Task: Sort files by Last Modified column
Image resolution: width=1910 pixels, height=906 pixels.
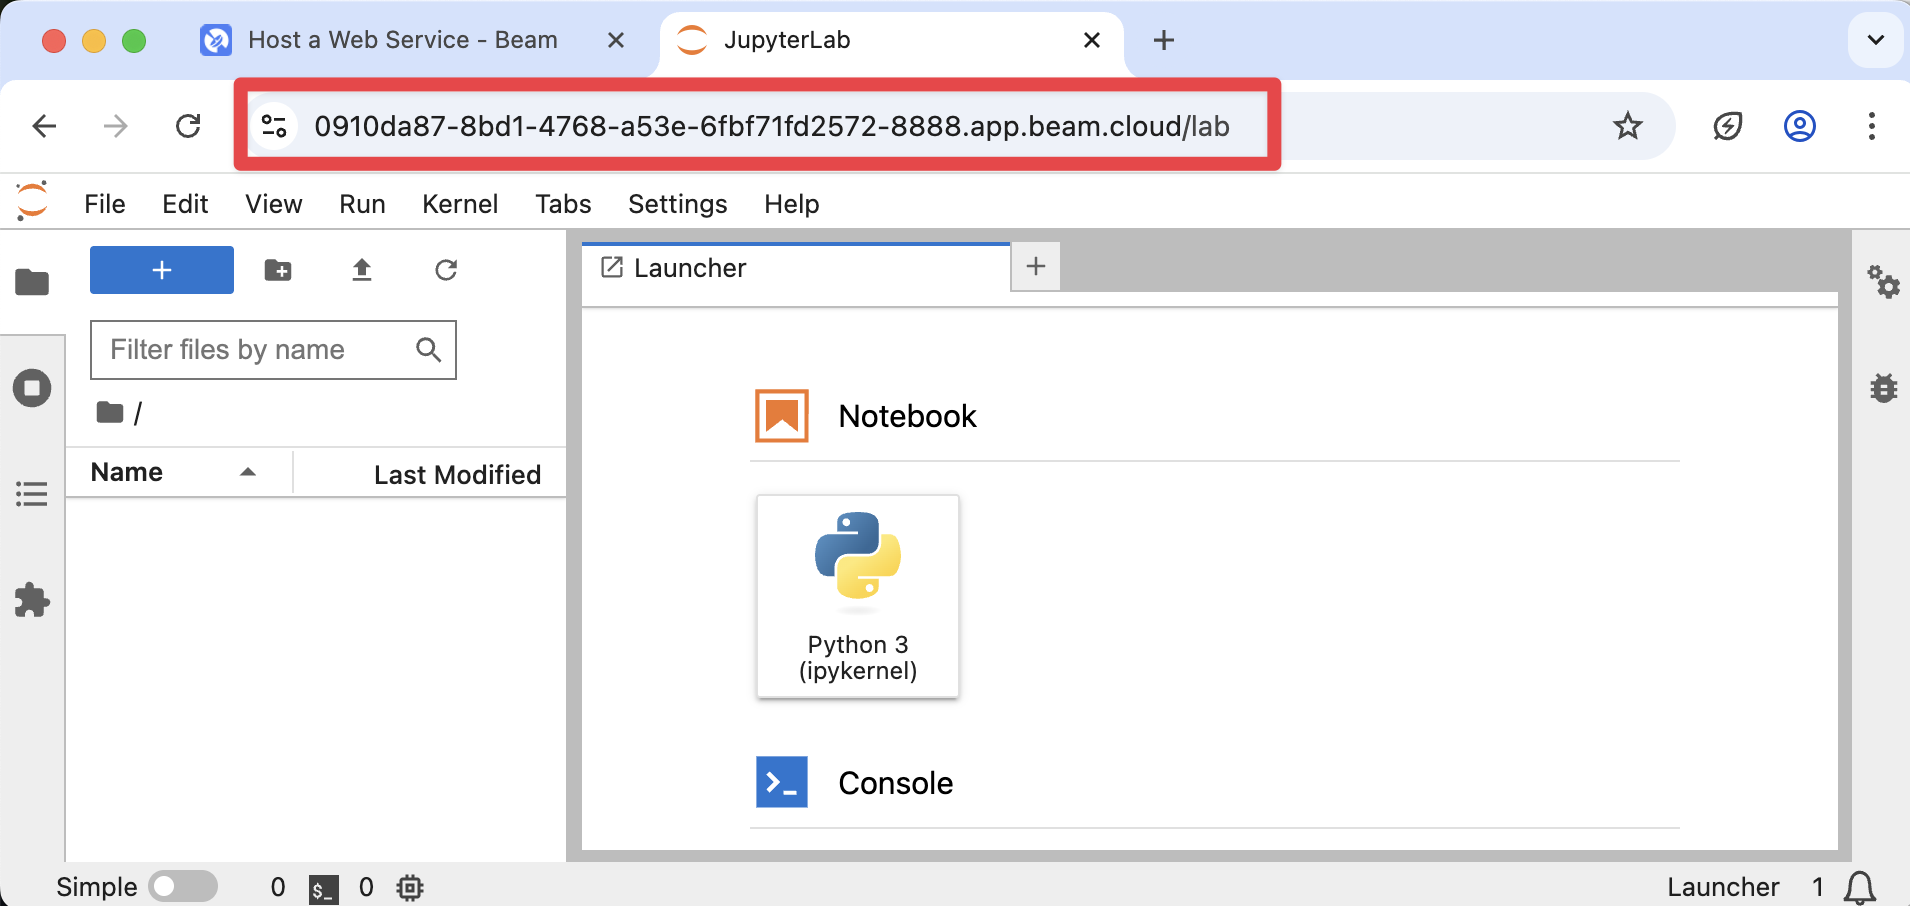Action: click(x=430, y=474)
